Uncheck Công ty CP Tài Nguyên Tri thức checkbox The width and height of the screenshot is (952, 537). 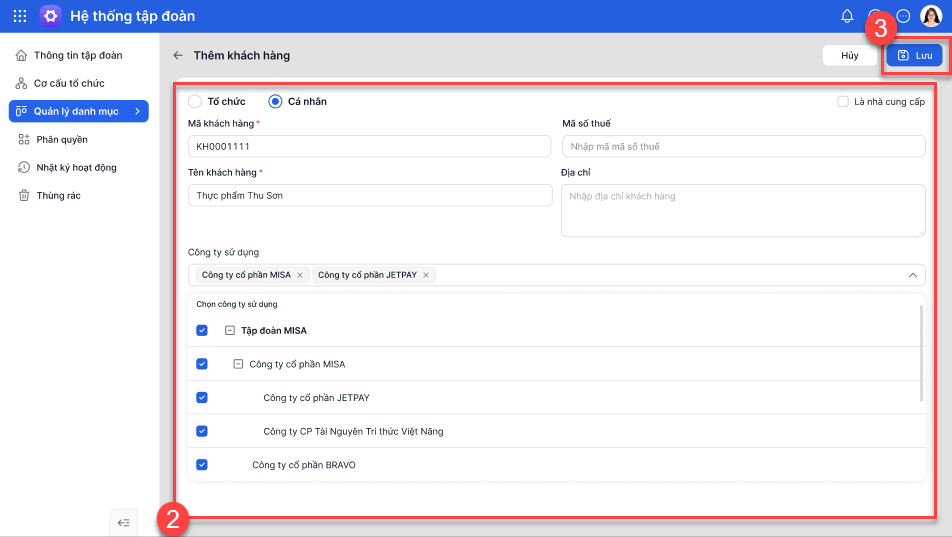(x=202, y=431)
